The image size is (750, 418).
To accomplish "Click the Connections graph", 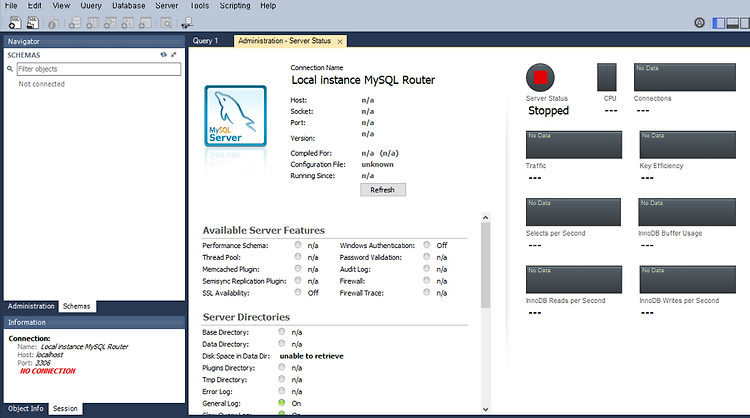I will coord(684,77).
